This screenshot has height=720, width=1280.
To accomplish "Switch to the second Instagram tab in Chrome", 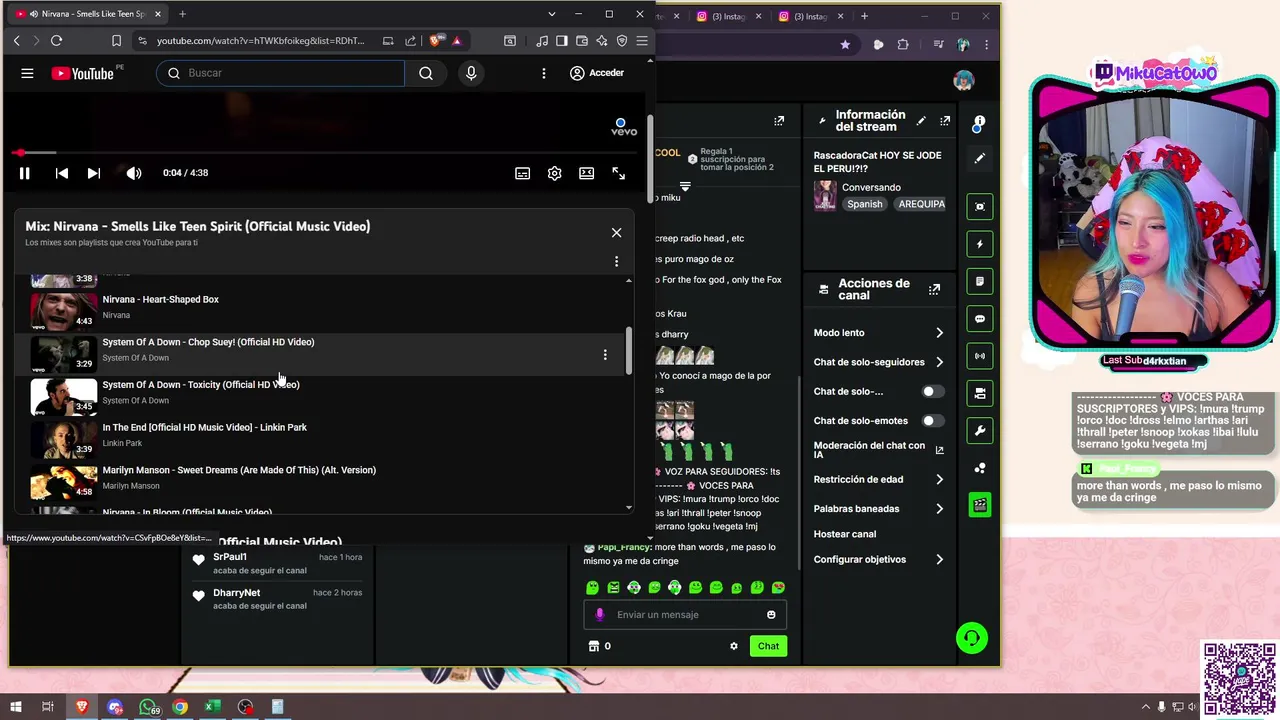I will click(x=811, y=16).
